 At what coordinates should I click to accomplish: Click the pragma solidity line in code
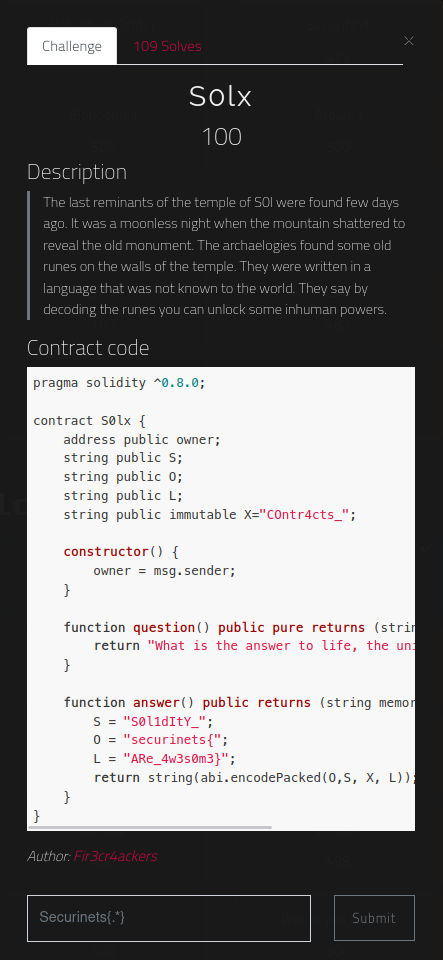(x=119, y=383)
